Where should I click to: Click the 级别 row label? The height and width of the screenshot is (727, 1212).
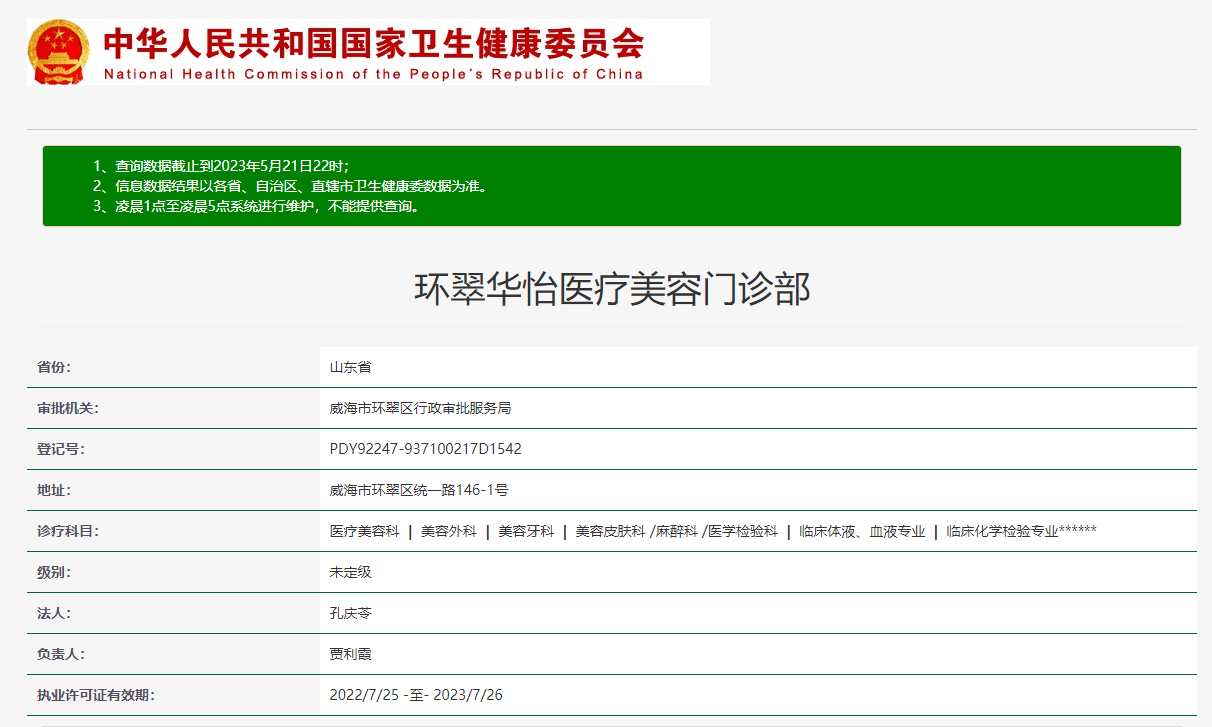[x=54, y=572]
